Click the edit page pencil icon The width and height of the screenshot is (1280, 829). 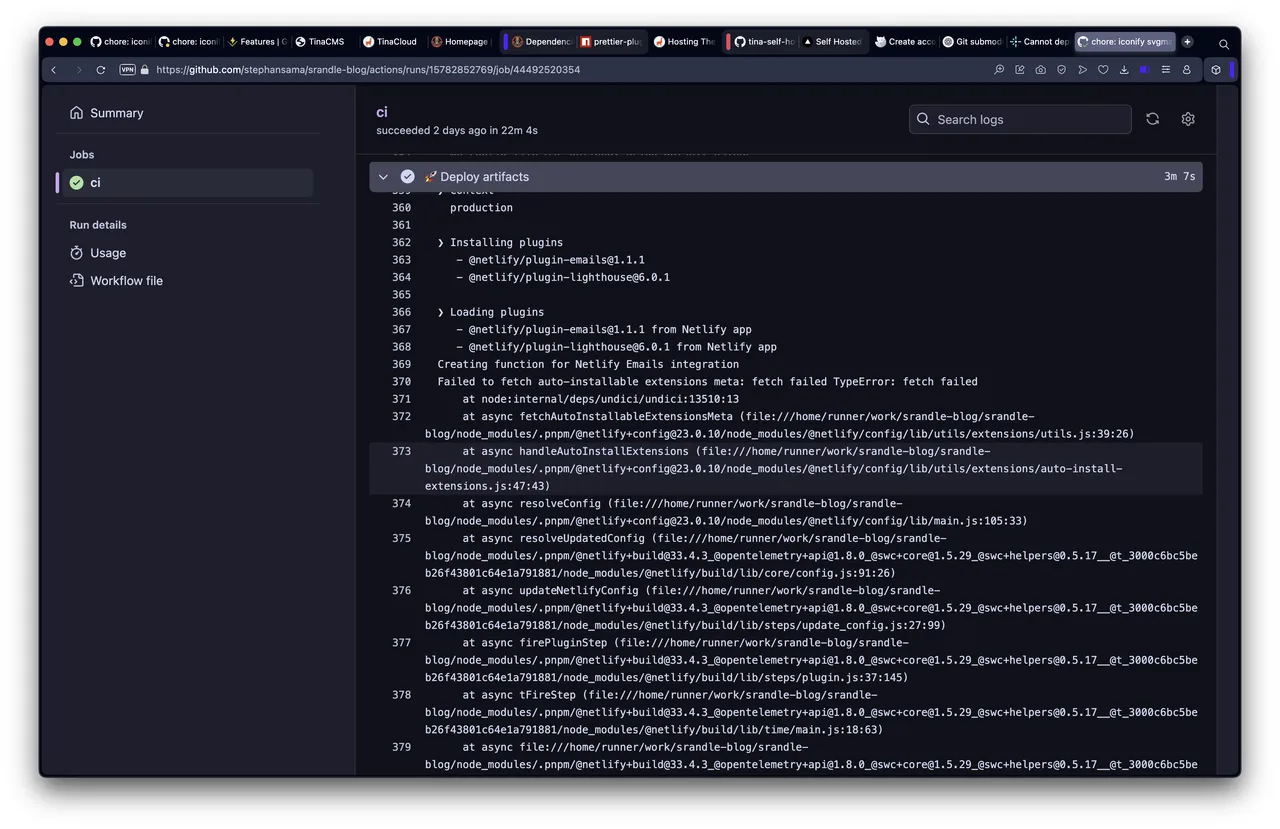[1020, 70]
